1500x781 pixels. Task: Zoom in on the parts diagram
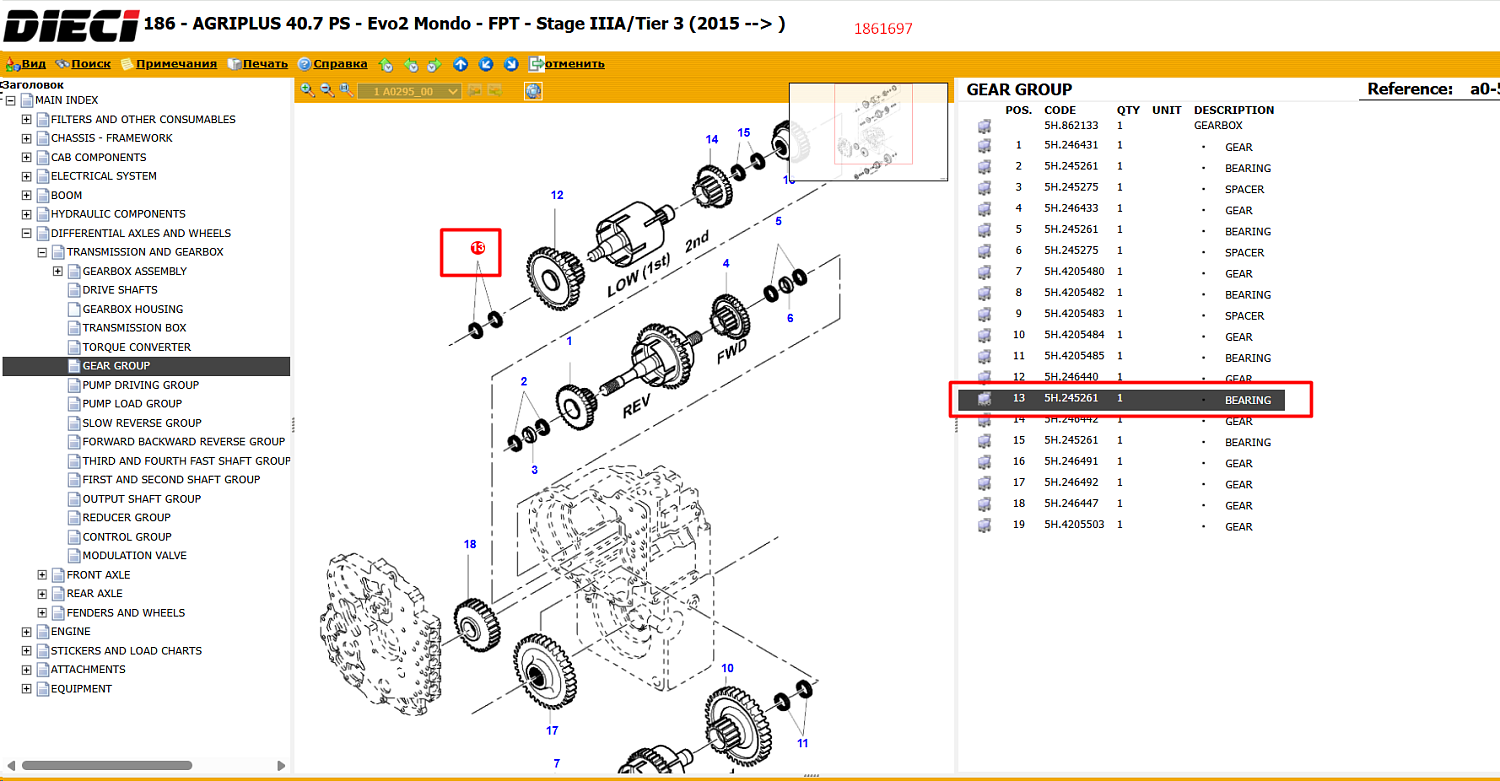[x=307, y=90]
